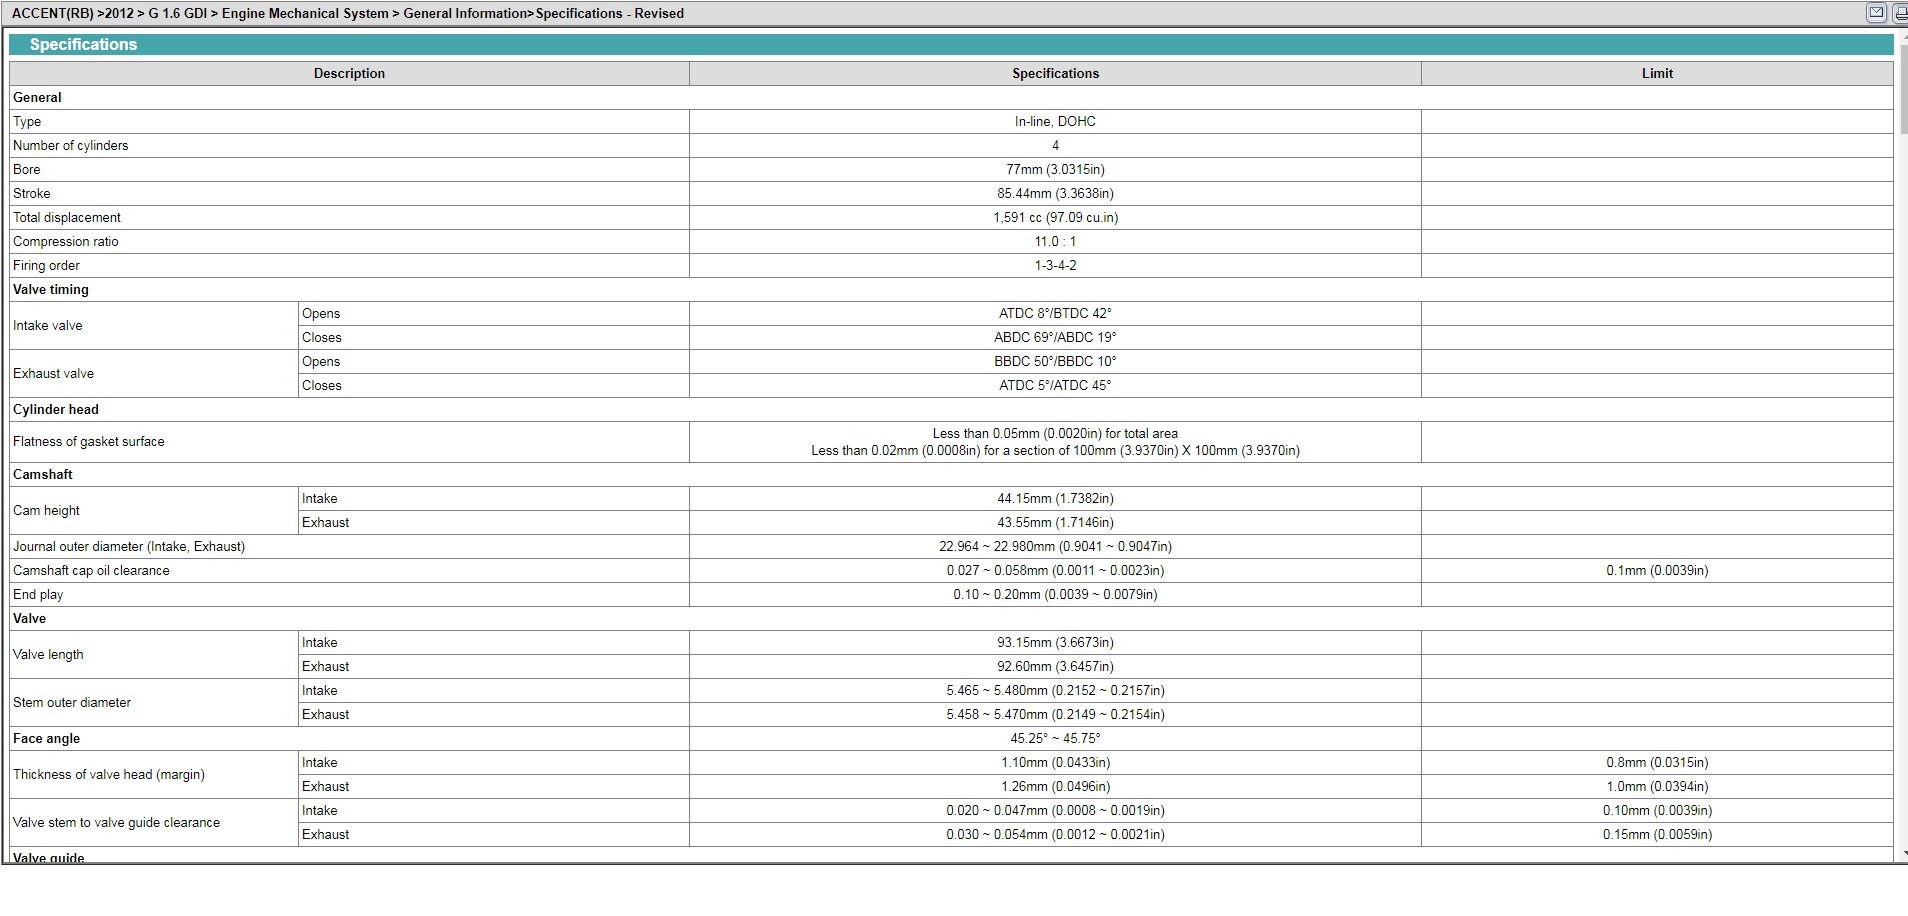Click the compression ratio value 11.0 : 1
This screenshot has height=916, width=1908.
pyautogui.click(x=1055, y=241)
